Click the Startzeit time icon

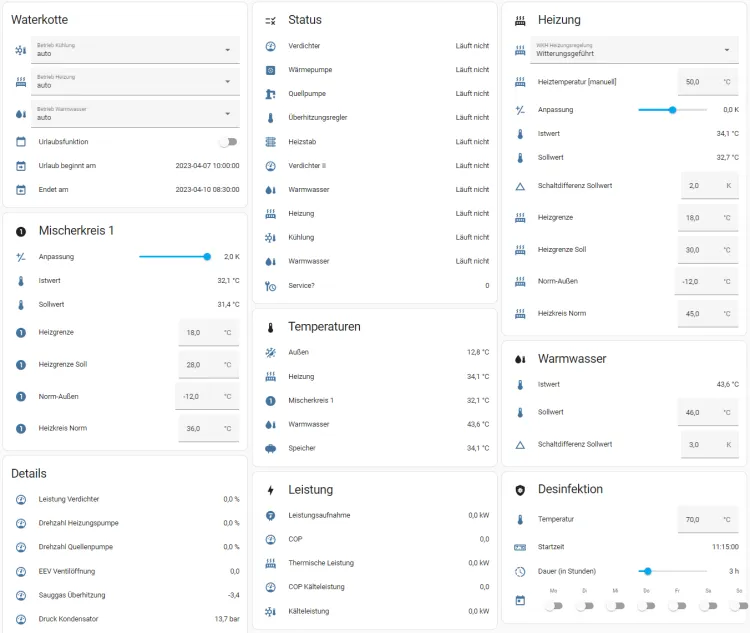click(x=520, y=547)
